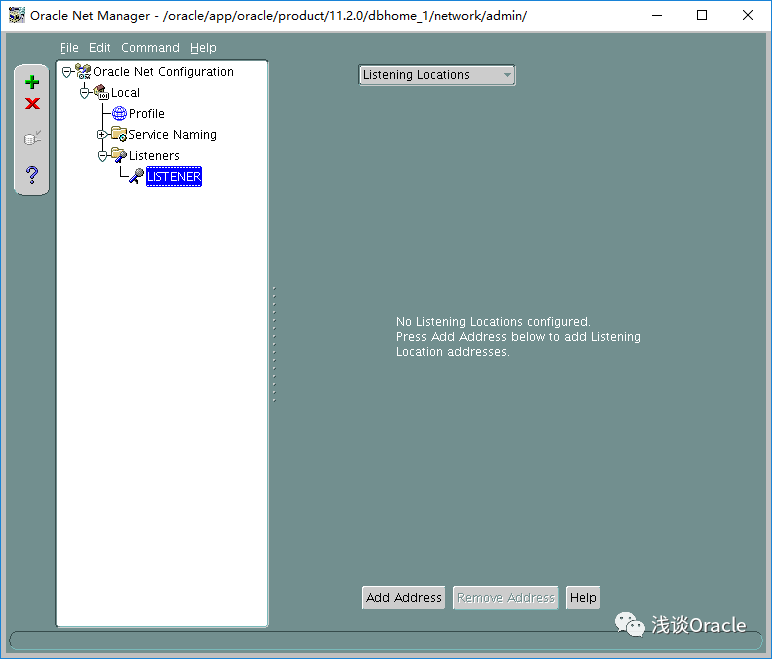Click the Profile globe icon
The height and width of the screenshot is (659, 772).
coord(119,113)
